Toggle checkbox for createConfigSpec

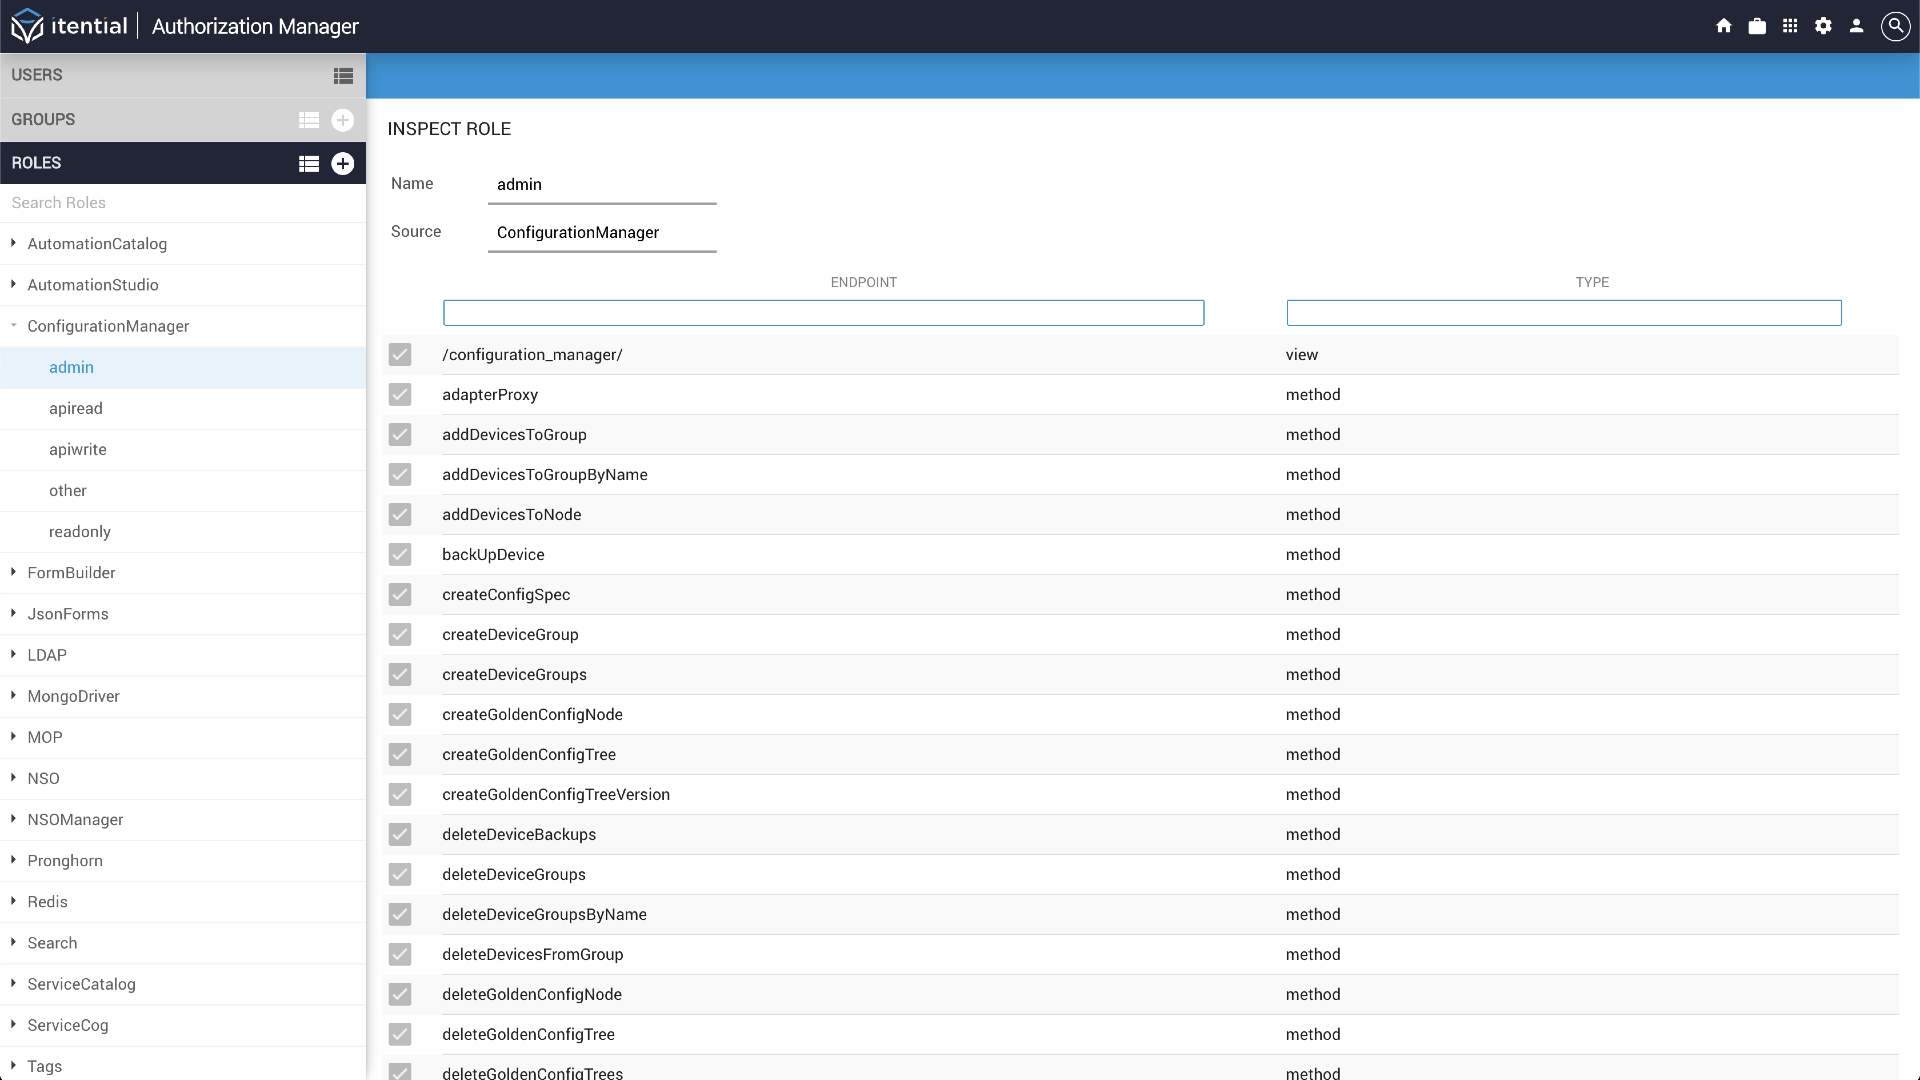point(400,595)
